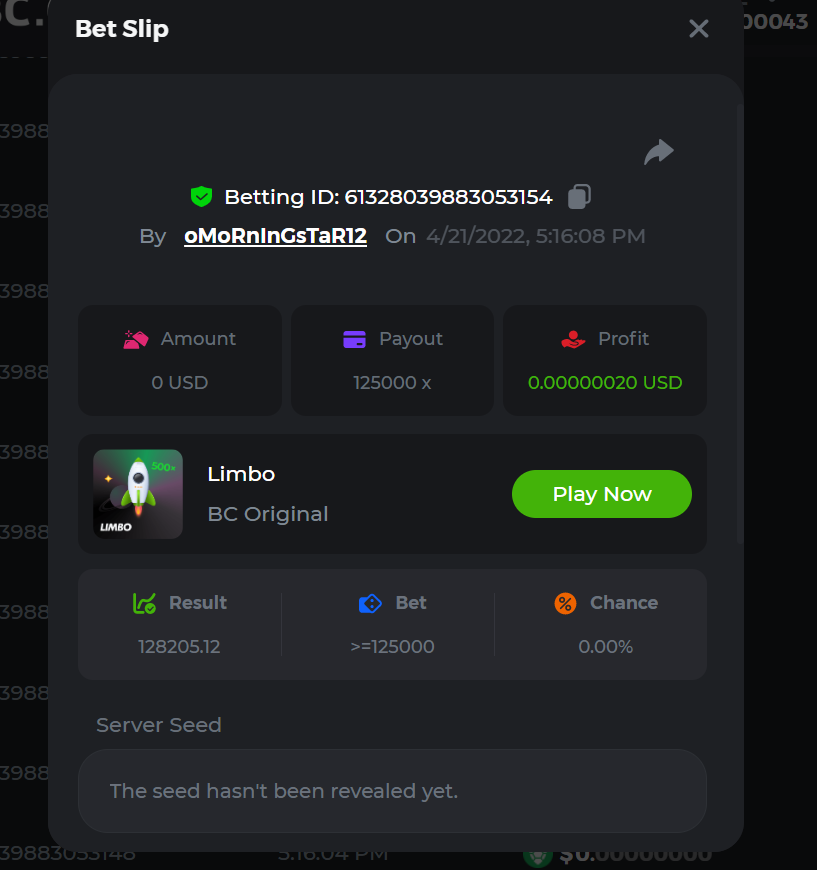Click the red Profit hand icon
Viewport: 817px width, 870px height.
[573, 340]
